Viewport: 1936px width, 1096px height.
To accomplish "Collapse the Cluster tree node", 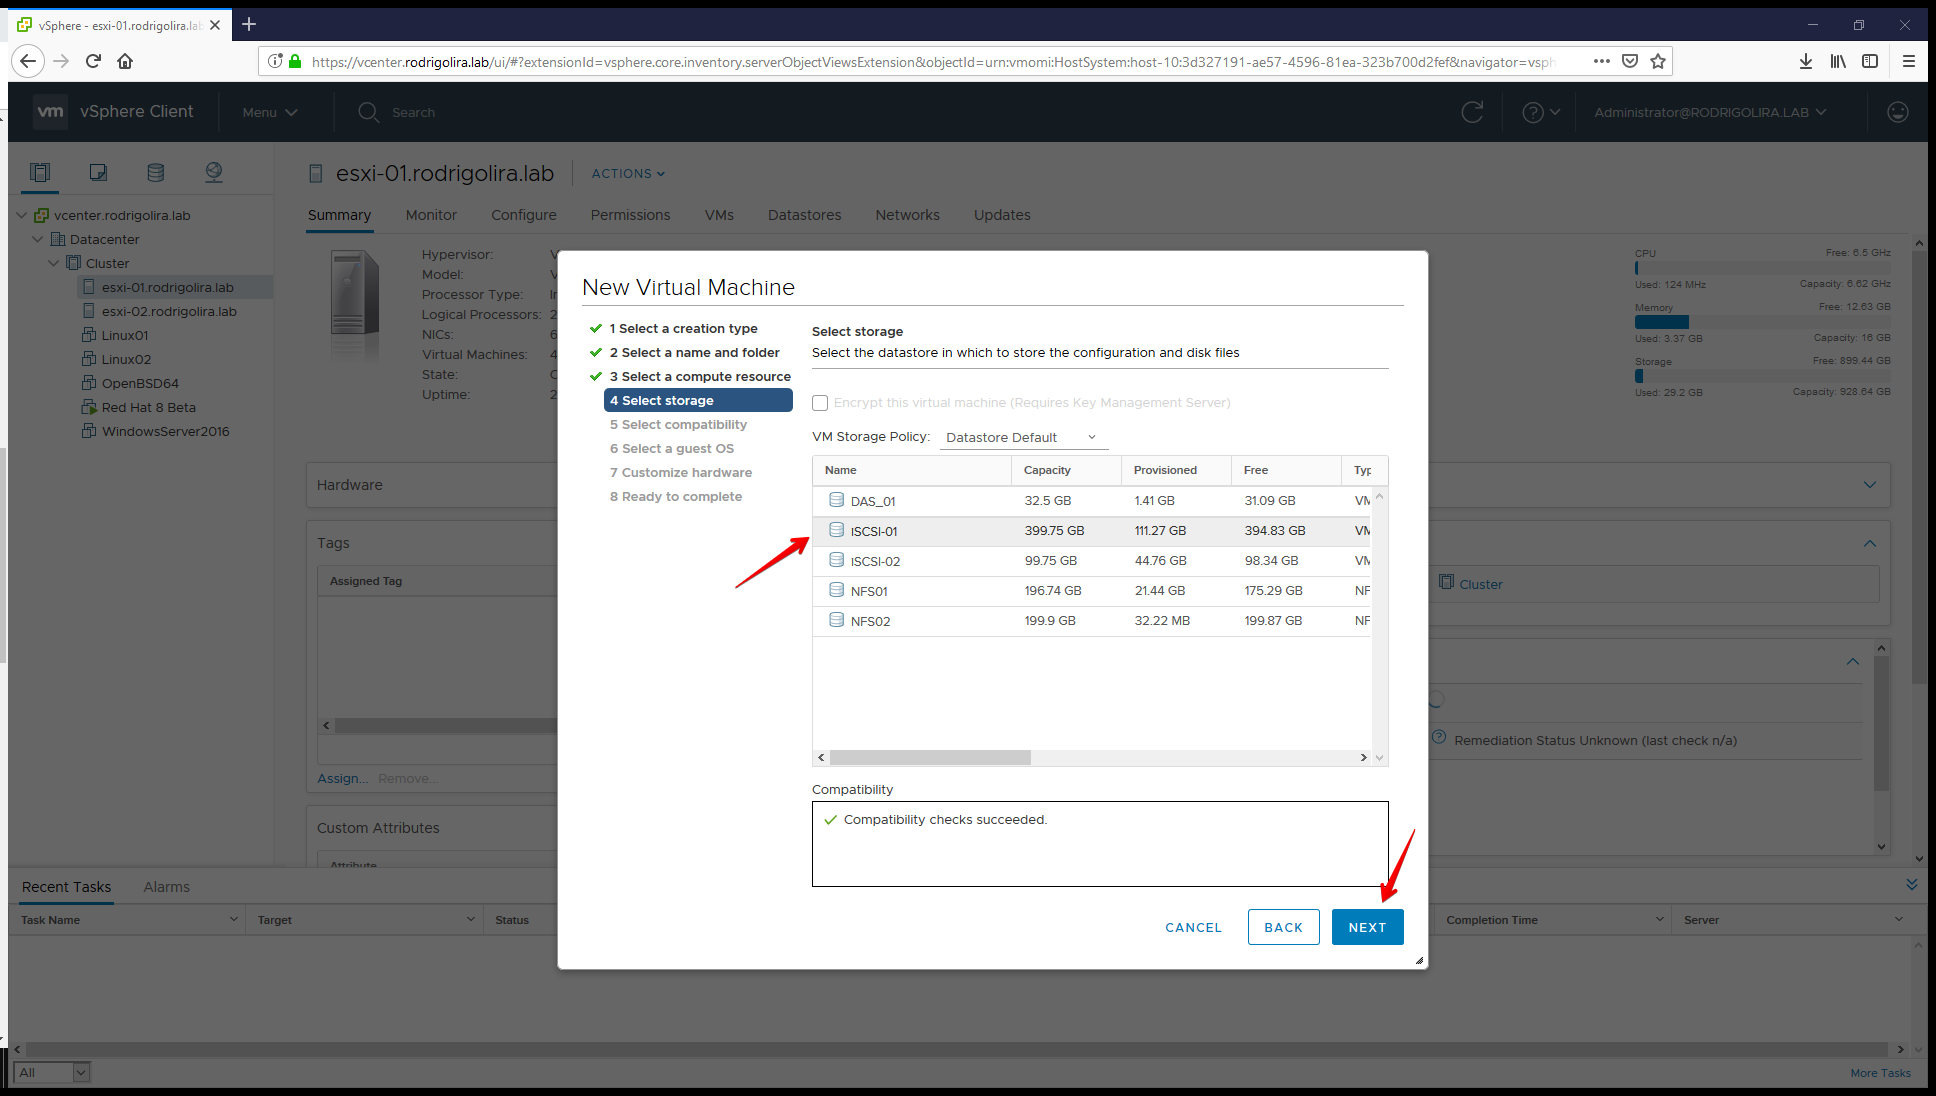I will [54, 263].
